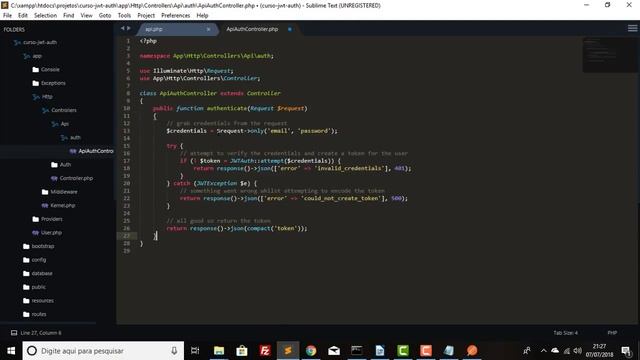
Task: Open the File menu
Action: [7, 16]
